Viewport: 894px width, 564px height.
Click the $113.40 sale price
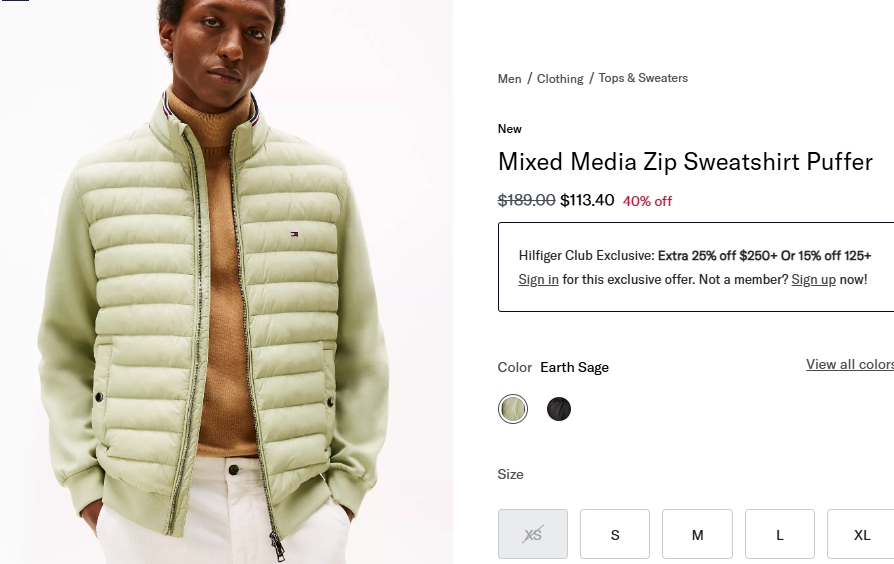click(x=587, y=200)
